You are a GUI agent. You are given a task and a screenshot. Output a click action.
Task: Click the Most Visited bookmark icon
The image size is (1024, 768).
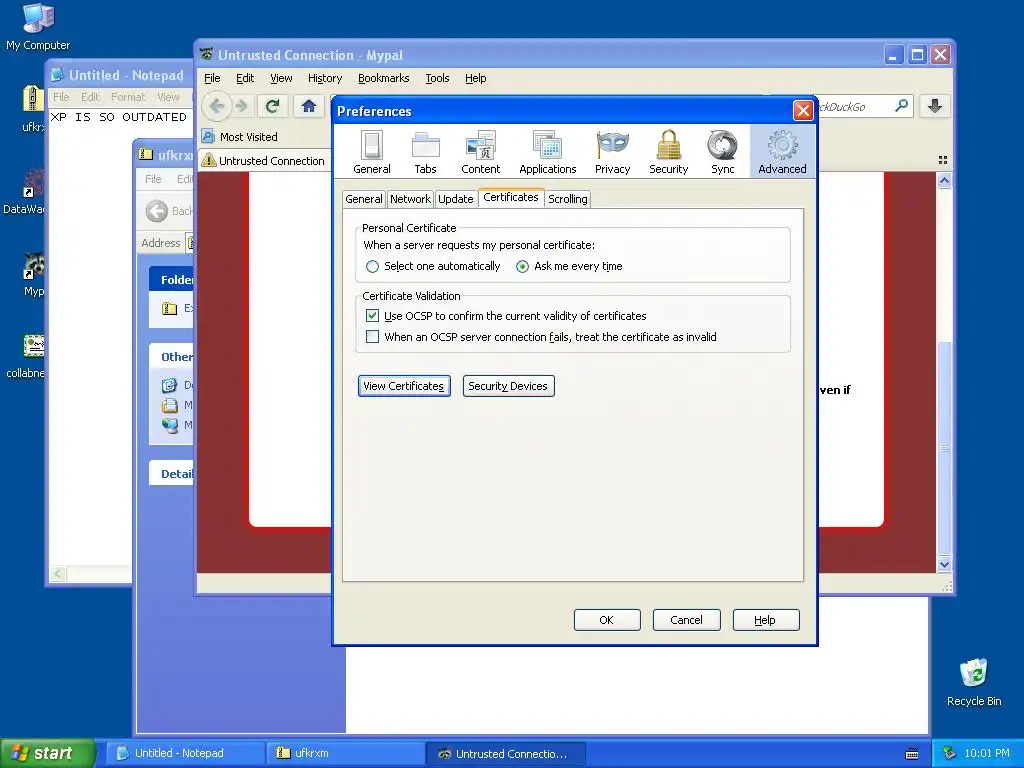pos(208,136)
